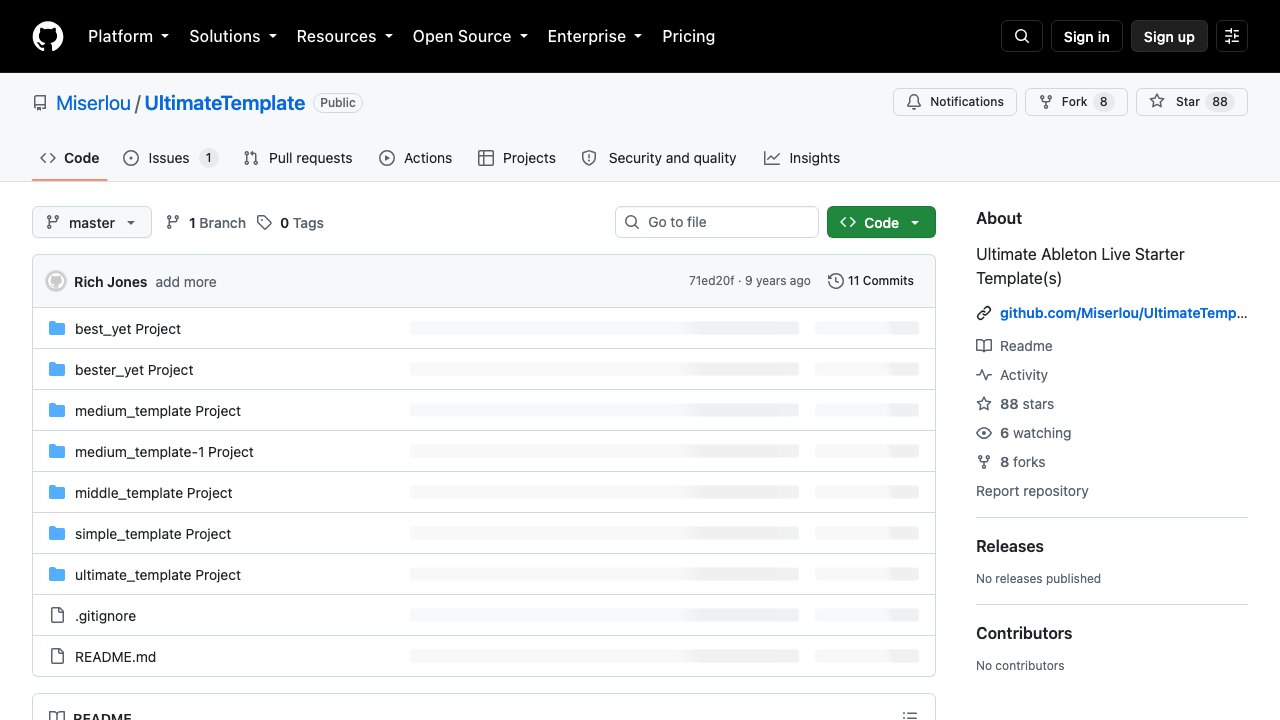This screenshot has width=1280, height=720.
Task: Switch to the Projects tab
Action: click(517, 158)
